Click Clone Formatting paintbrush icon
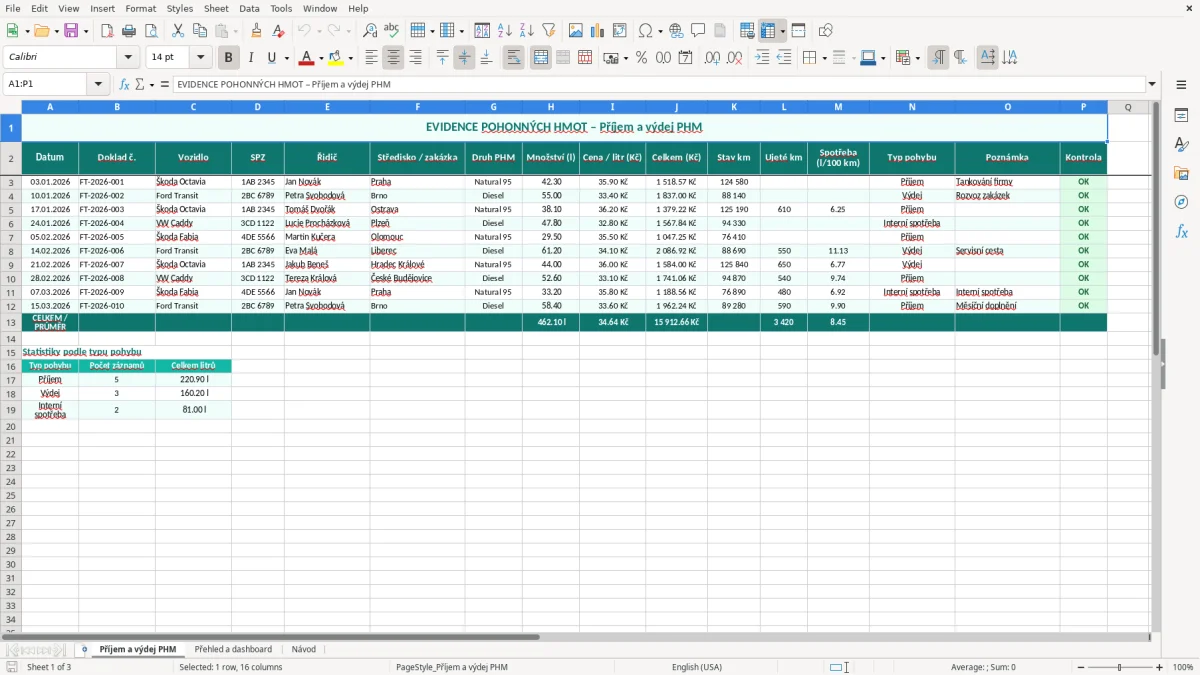 pos(257,31)
